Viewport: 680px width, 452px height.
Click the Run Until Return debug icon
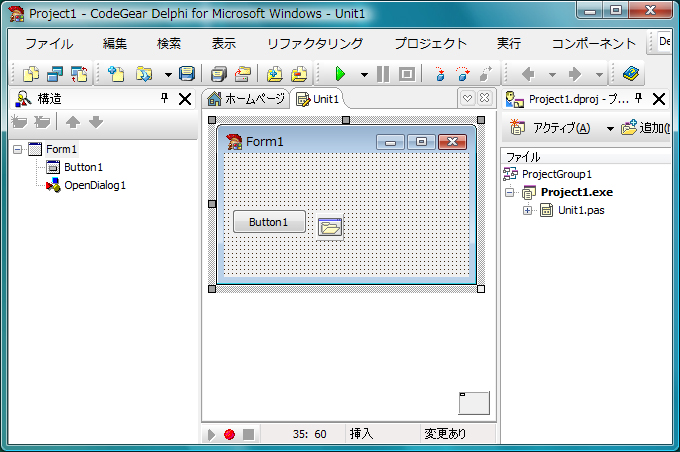click(486, 74)
